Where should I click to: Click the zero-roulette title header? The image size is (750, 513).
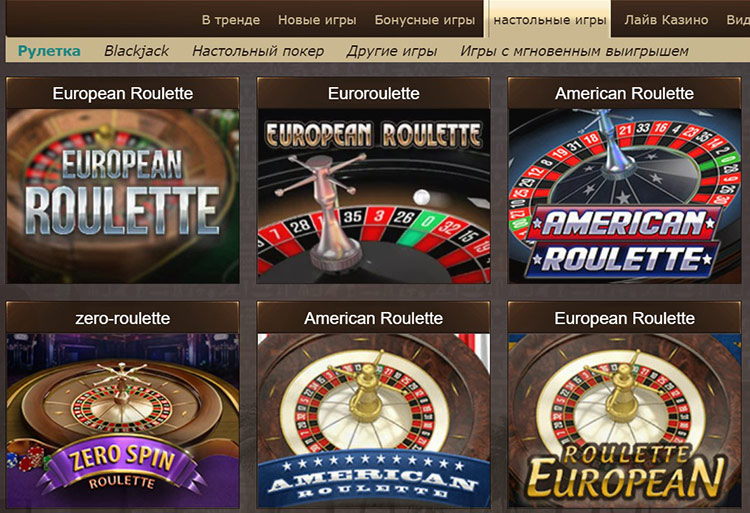coord(123,318)
